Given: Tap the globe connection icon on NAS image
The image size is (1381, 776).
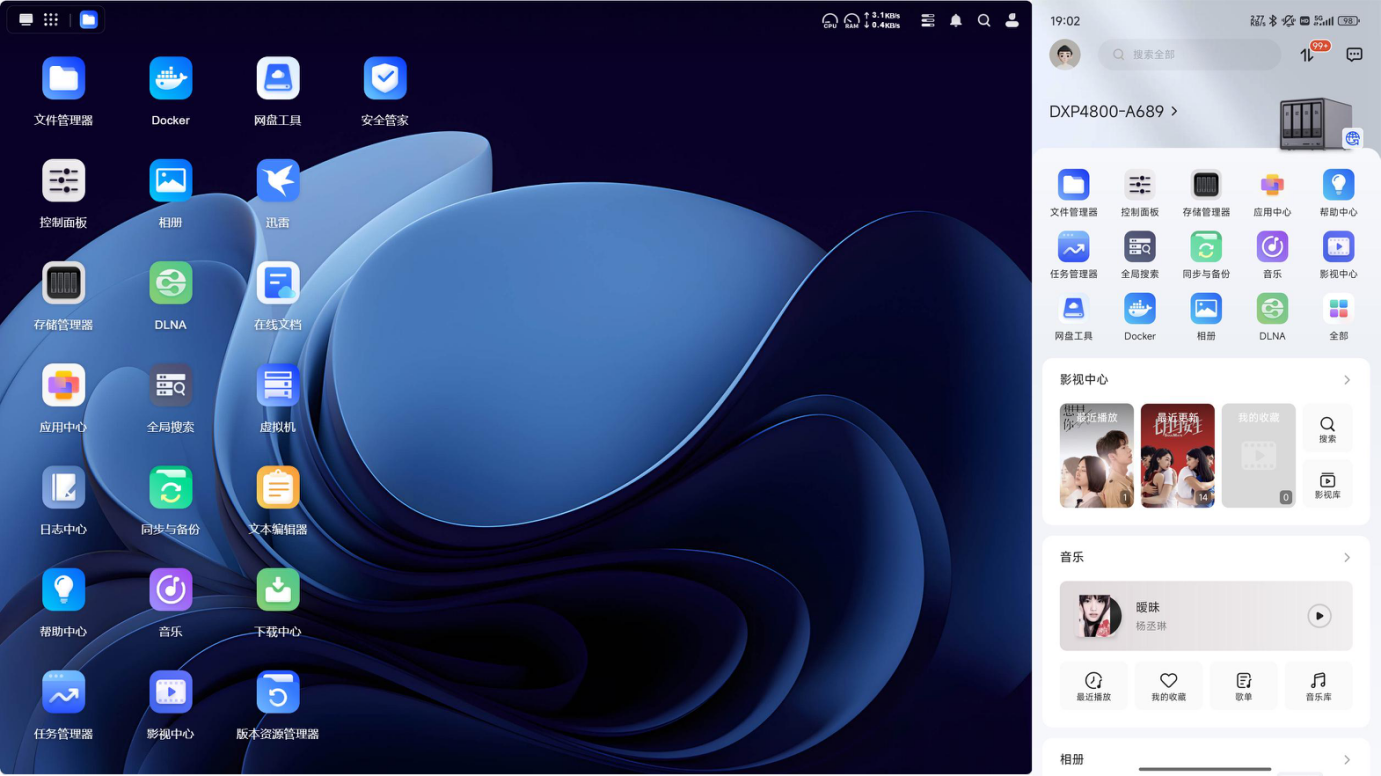Looking at the screenshot, I should [x=1353, y=138].
